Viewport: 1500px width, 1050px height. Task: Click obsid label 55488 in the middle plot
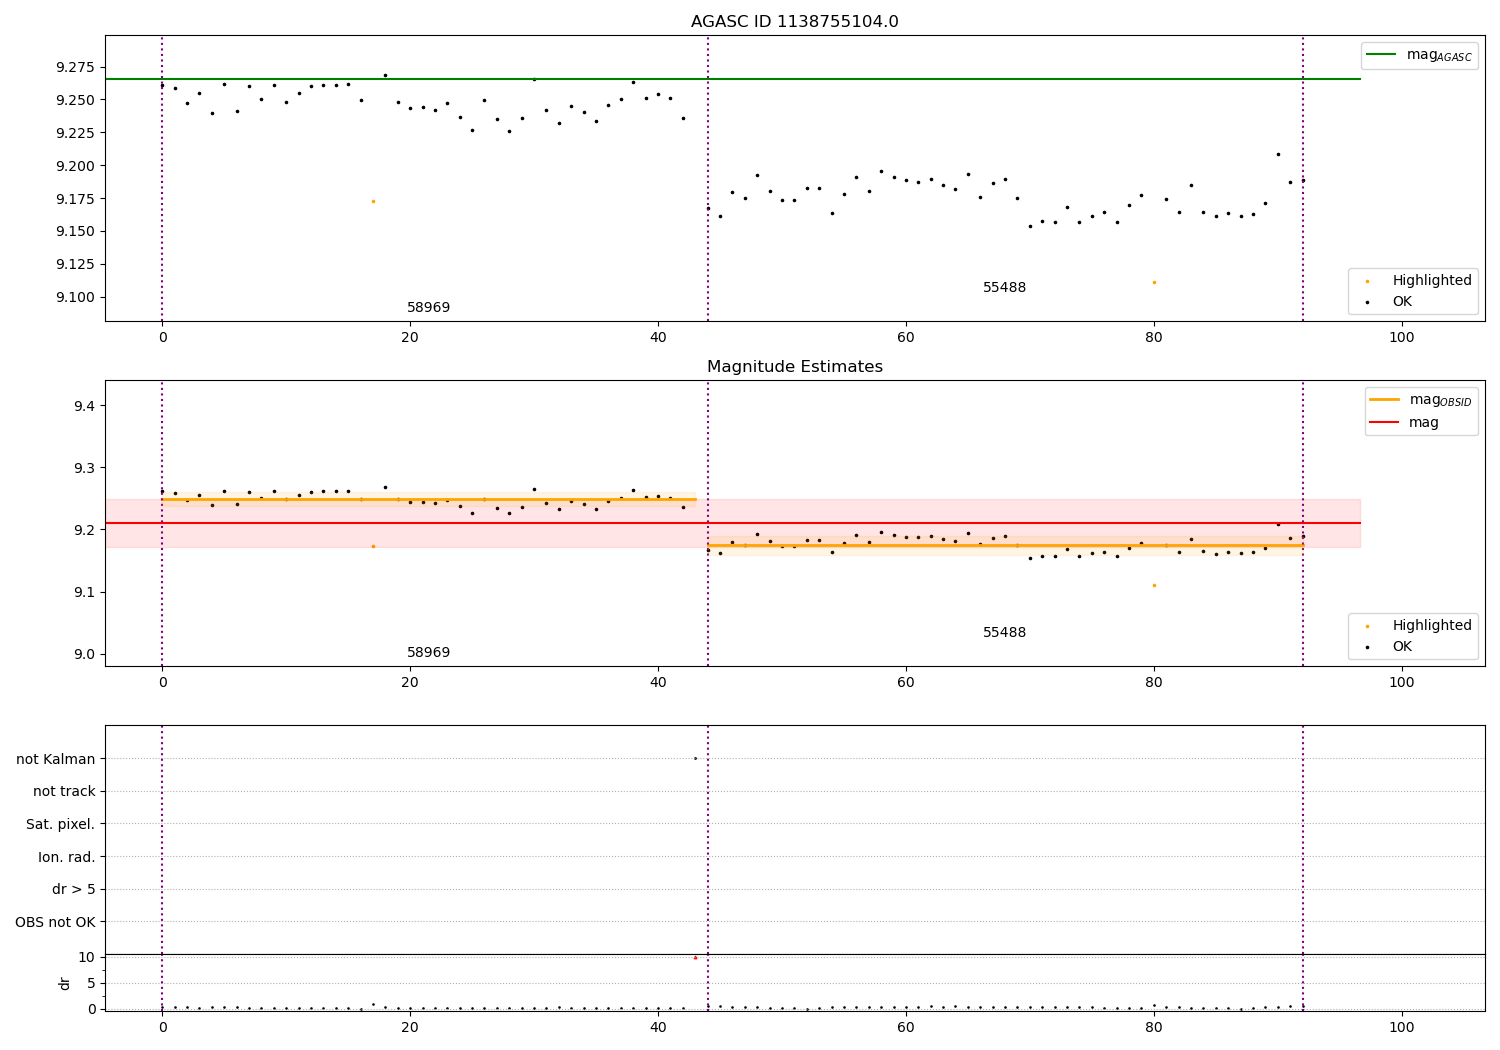click(1004, 633)
